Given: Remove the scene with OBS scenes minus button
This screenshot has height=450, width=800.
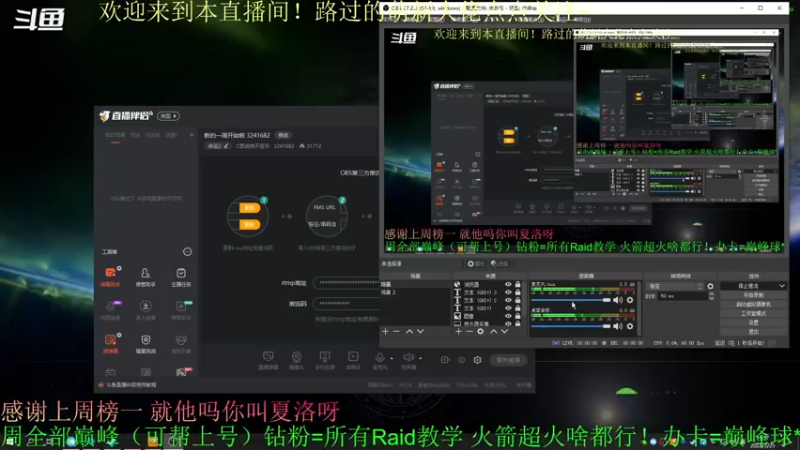Looking at the screenshot, I should [x=396, y=332].
